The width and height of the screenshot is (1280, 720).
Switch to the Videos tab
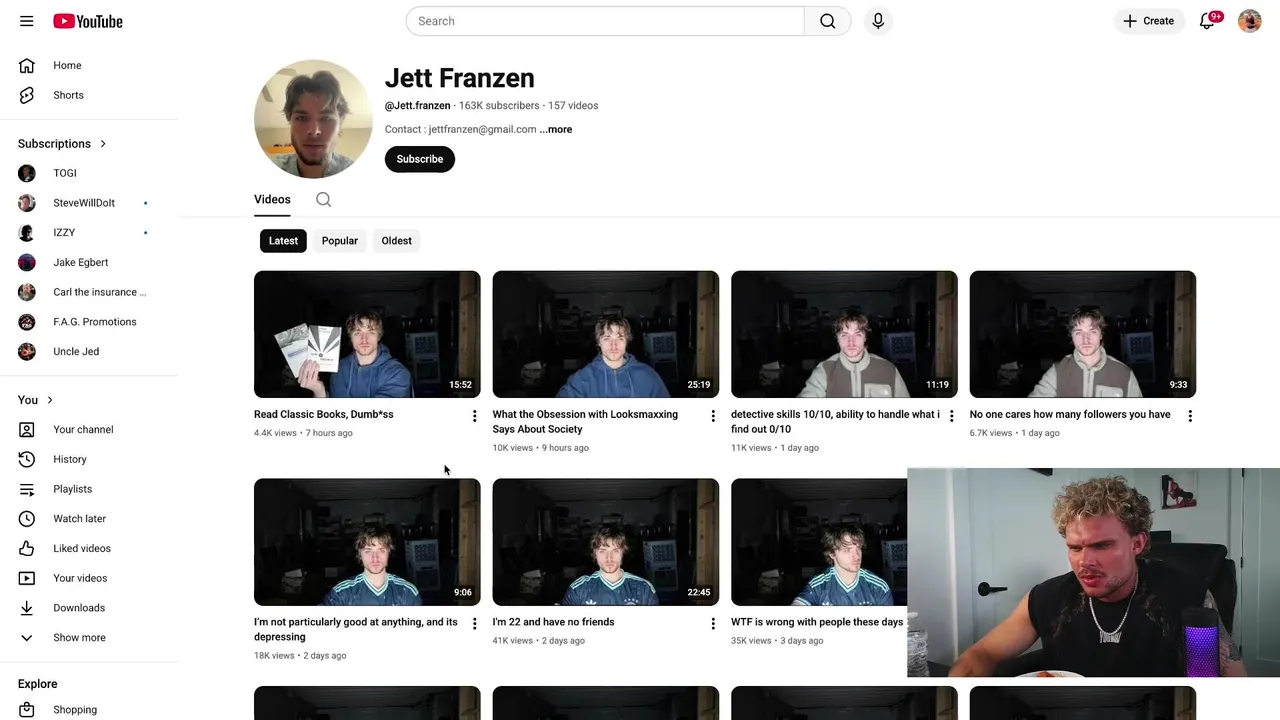pyautogui.click(x=272, y=200)
